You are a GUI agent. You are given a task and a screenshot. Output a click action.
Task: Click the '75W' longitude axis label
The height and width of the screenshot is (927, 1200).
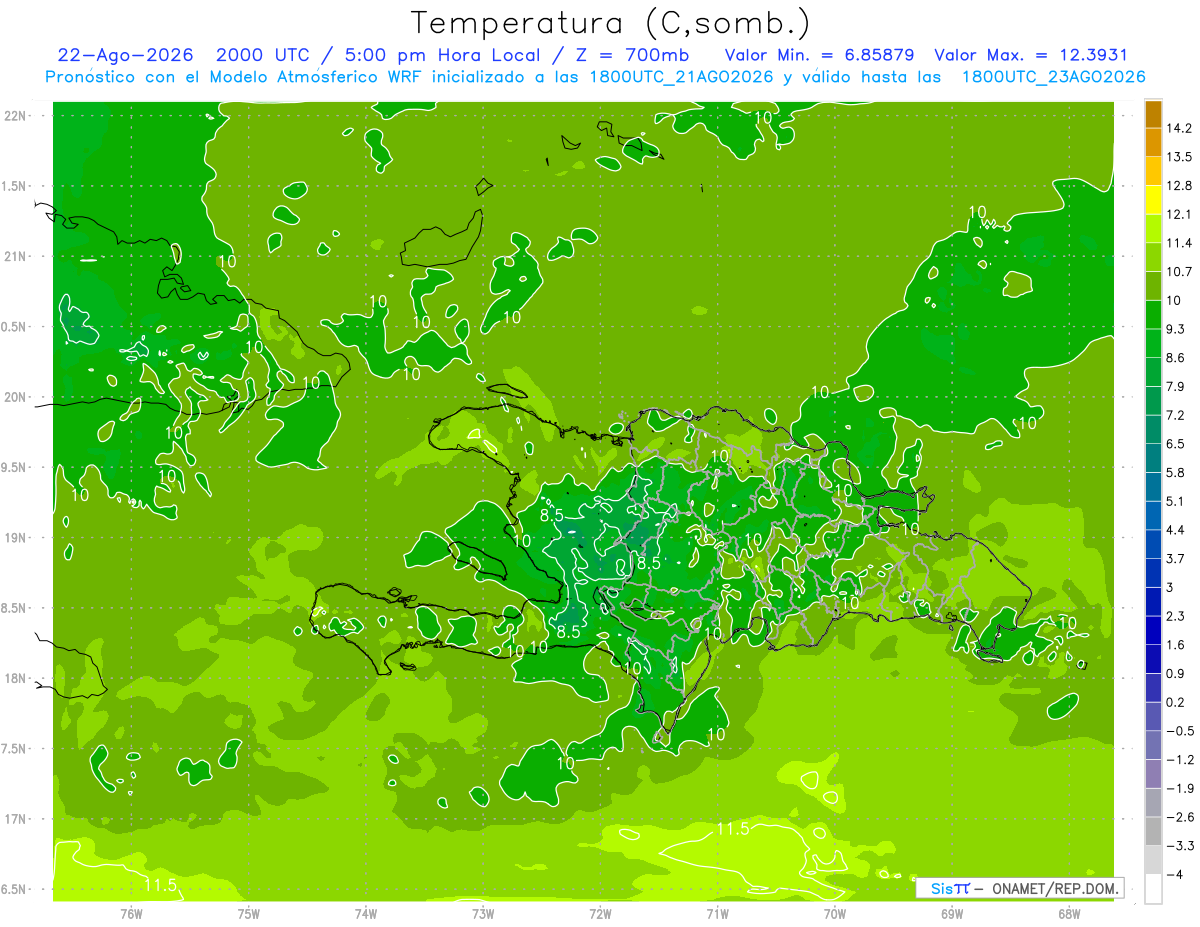tap(248, 913)
